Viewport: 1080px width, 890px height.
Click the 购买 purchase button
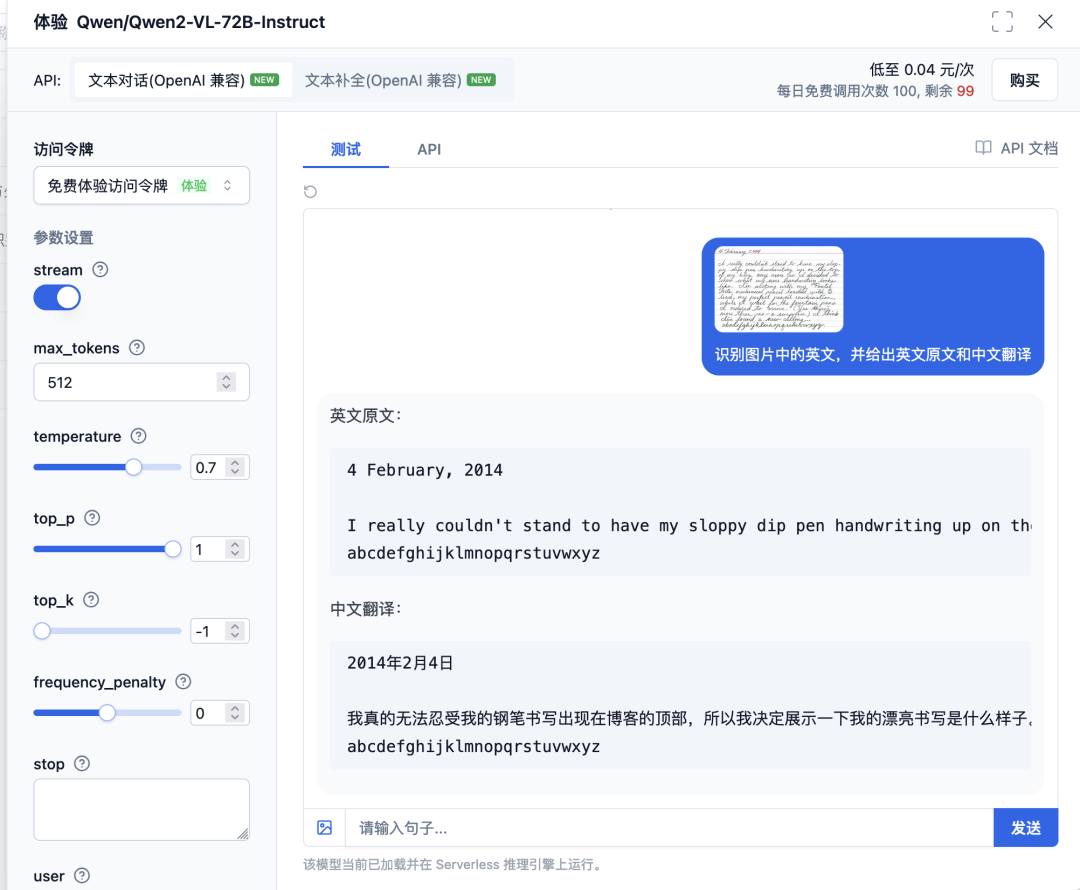click(1024, 80)
